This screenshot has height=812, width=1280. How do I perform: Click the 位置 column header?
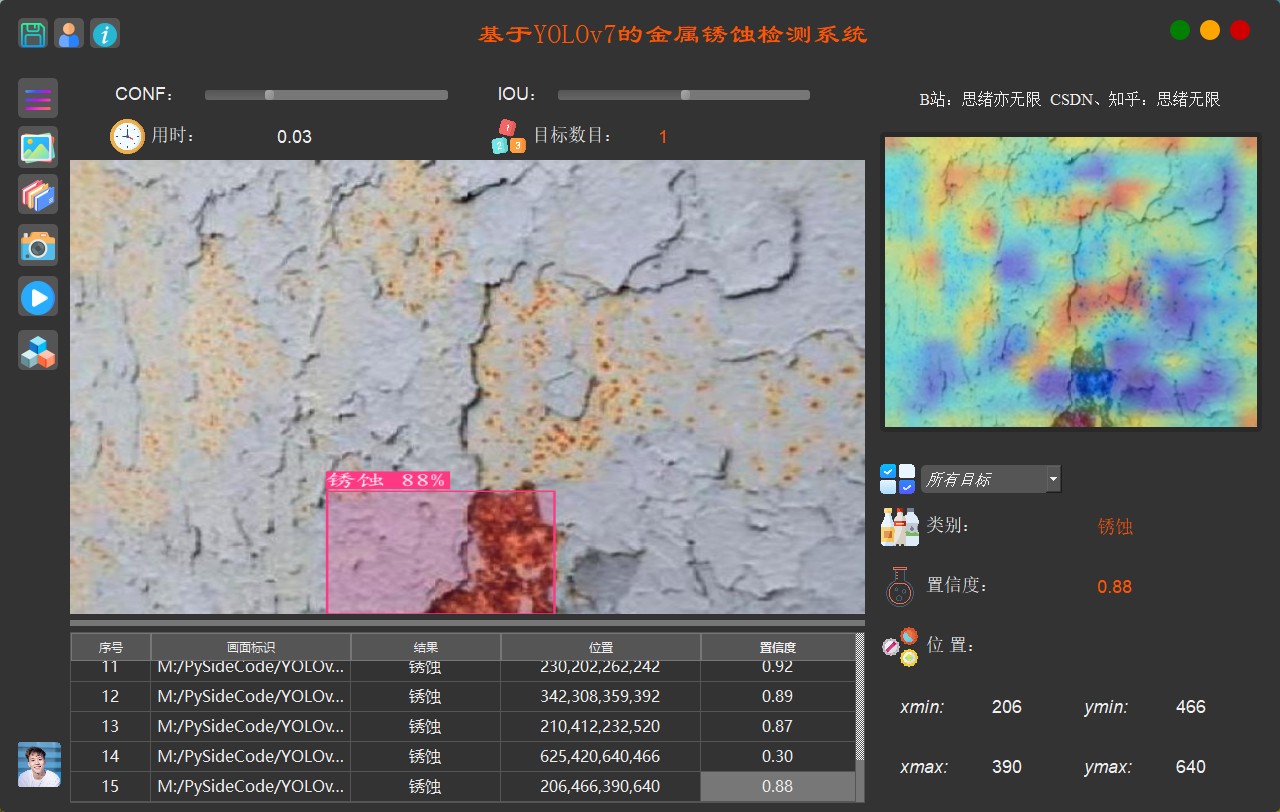[600, 647]
